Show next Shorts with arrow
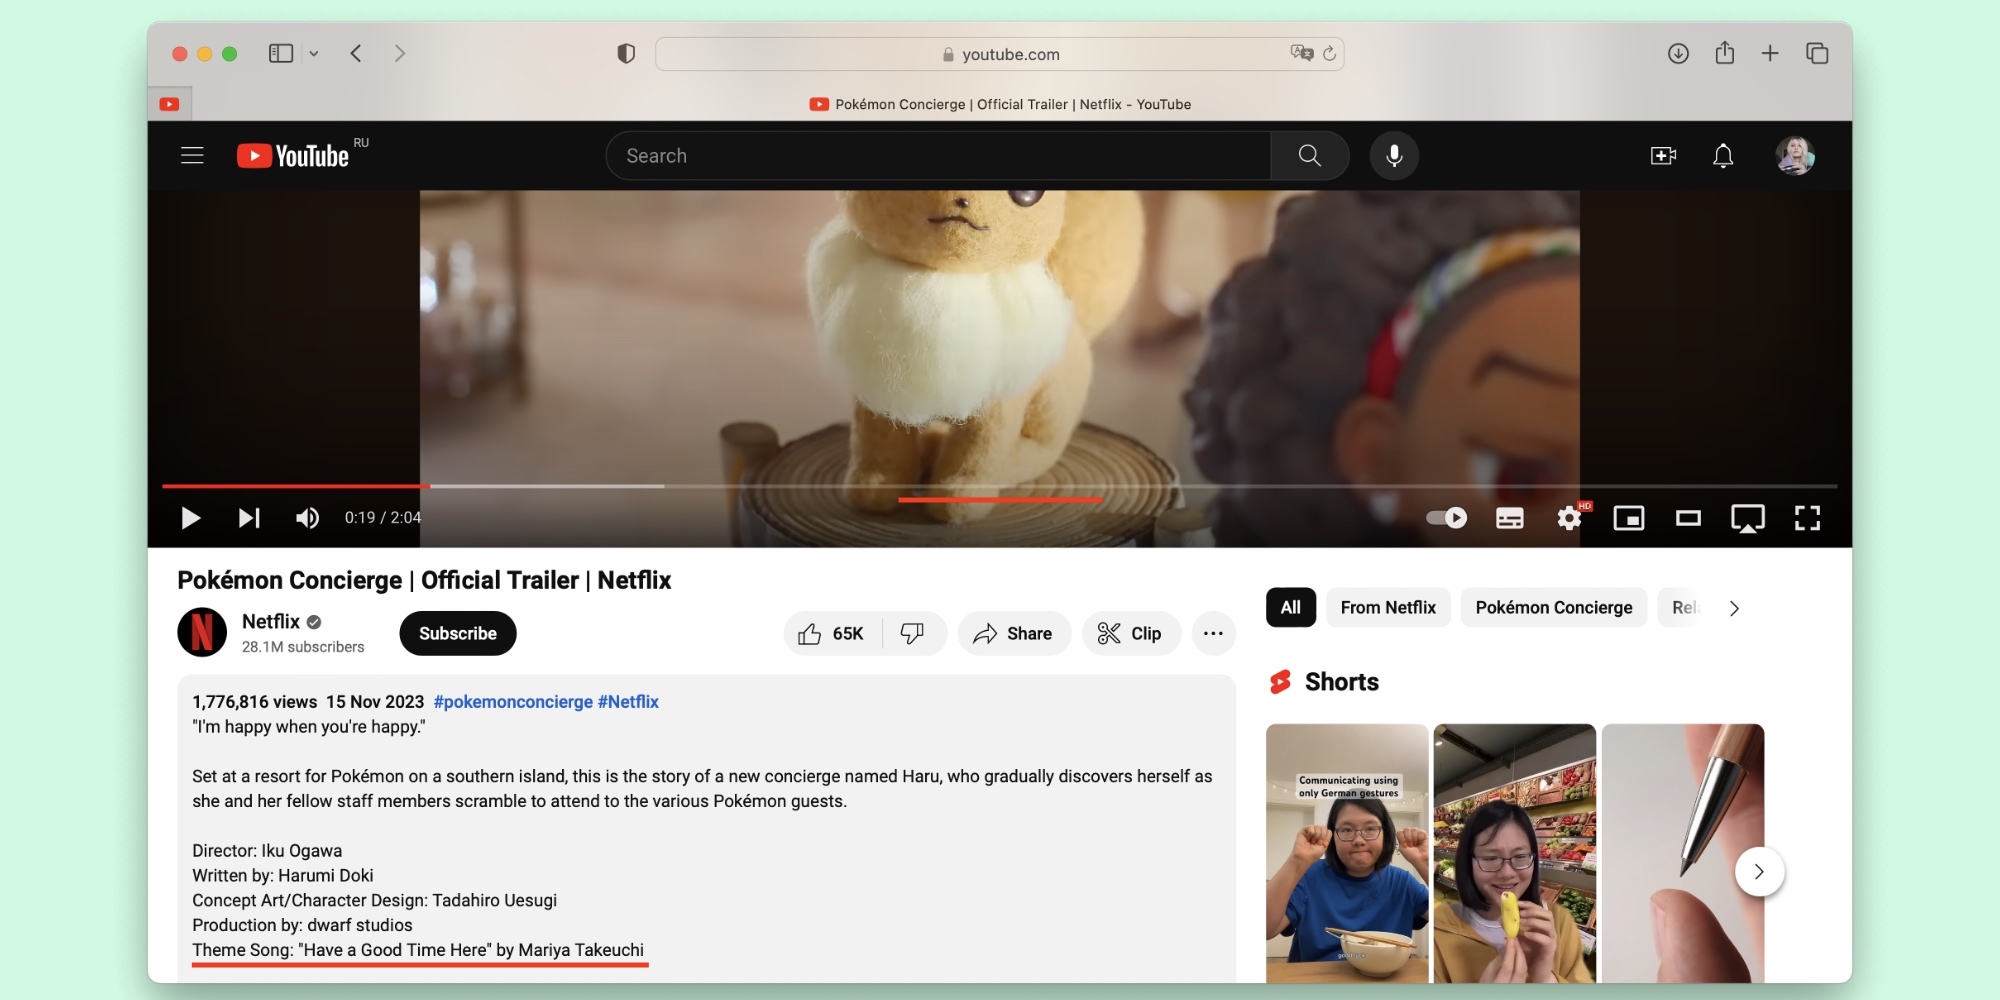2000x1000 pixels. coord(1759,872)
